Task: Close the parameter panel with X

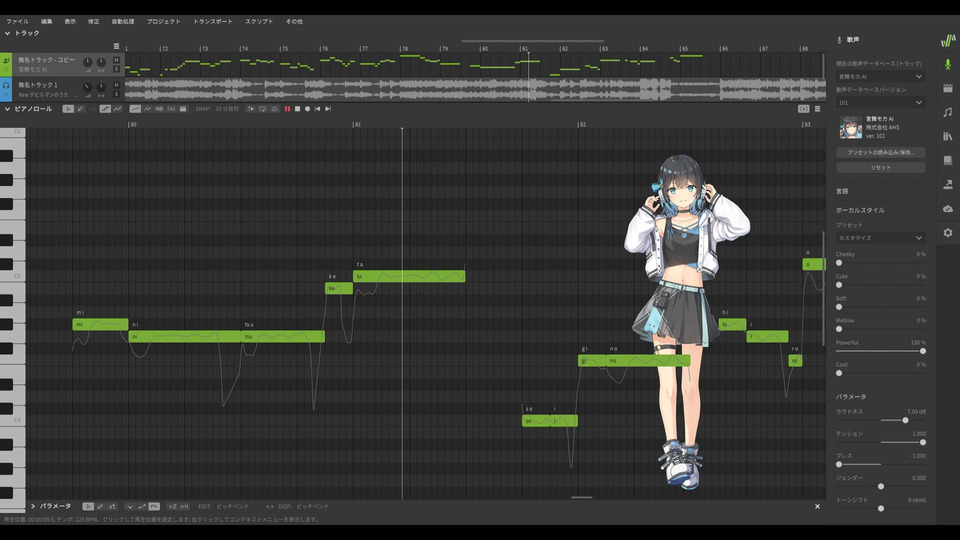Action: [817, 506]
